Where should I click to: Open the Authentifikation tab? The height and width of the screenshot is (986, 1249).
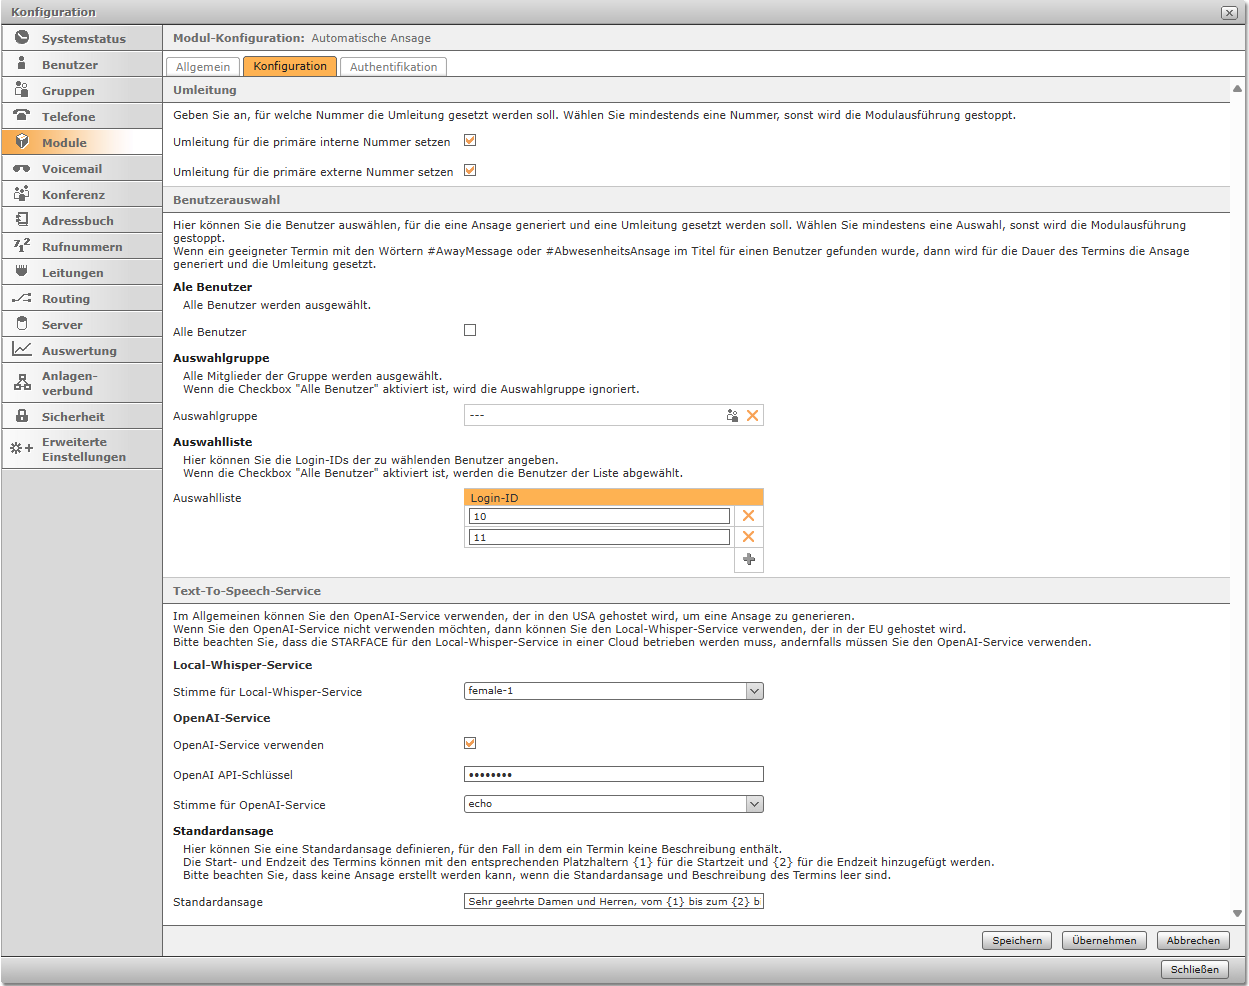click(393, 67)
